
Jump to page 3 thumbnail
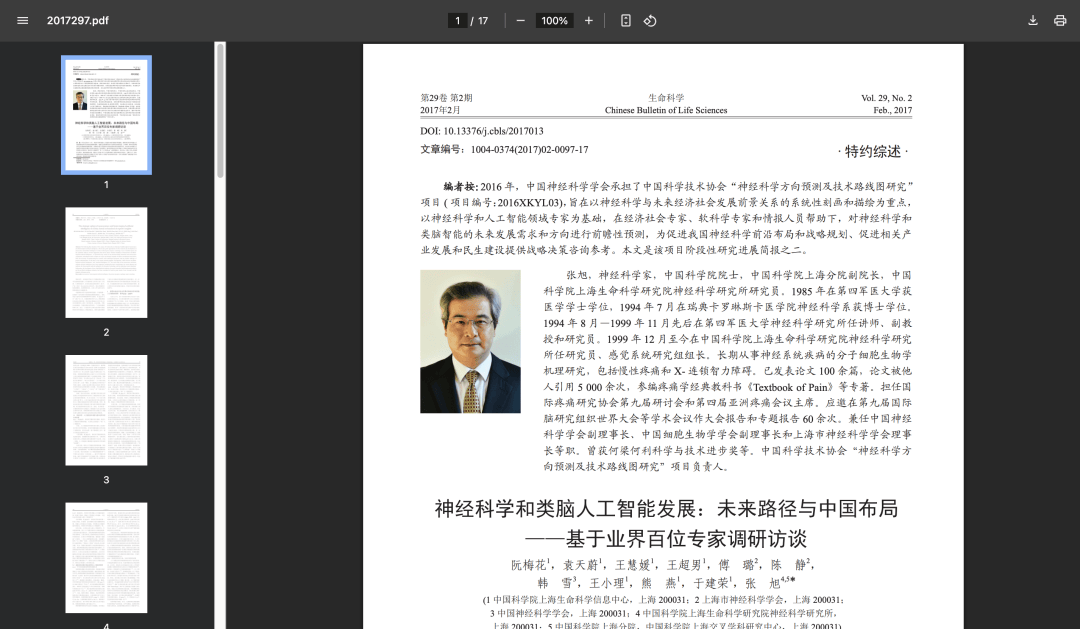(106, 410)
